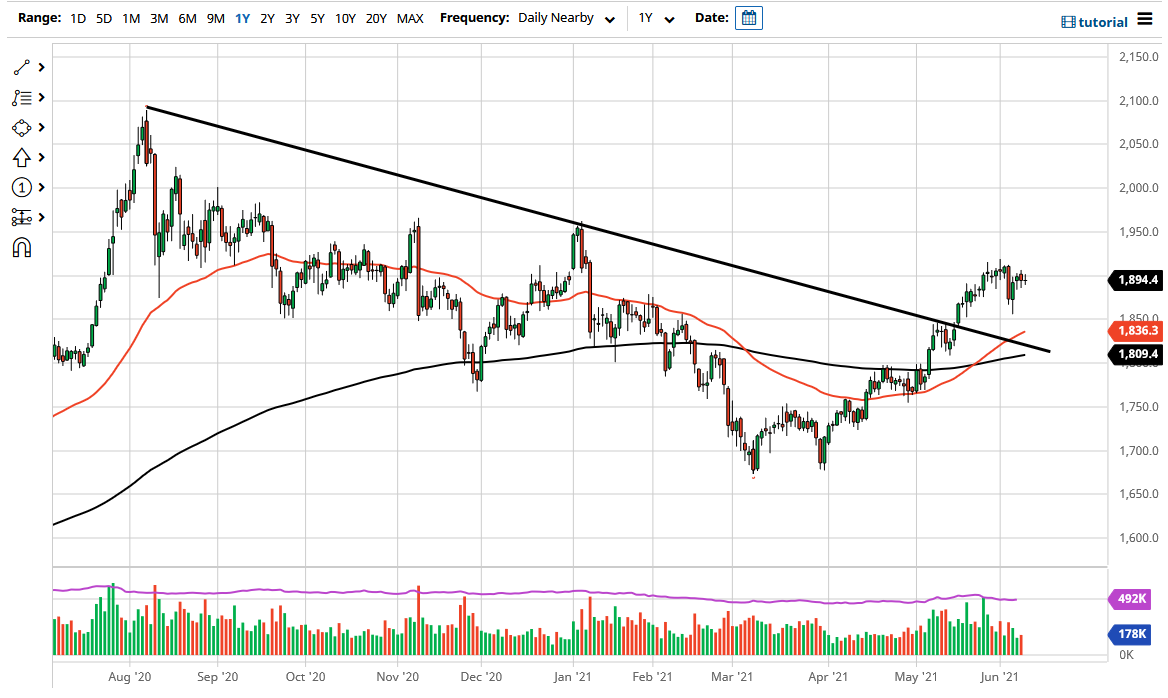Set range to 3M

coord(159,19)
